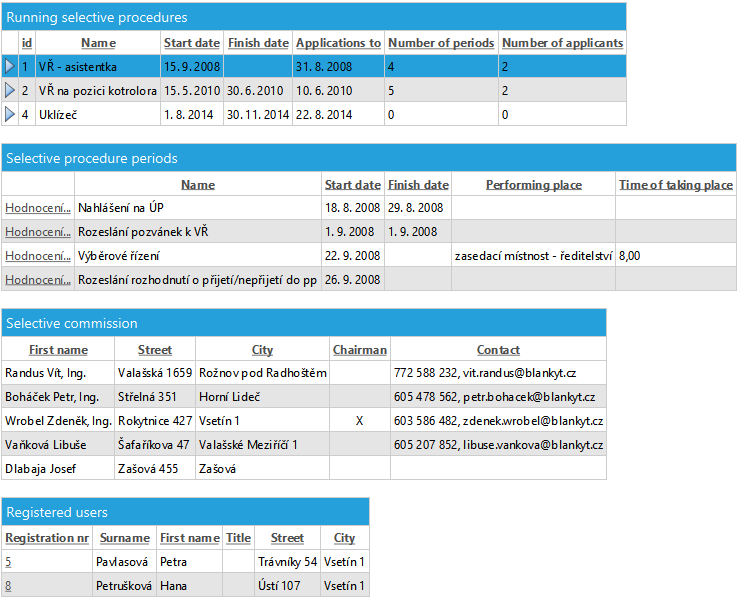Click the chairman X mark for Wrobel

[360, 421]
